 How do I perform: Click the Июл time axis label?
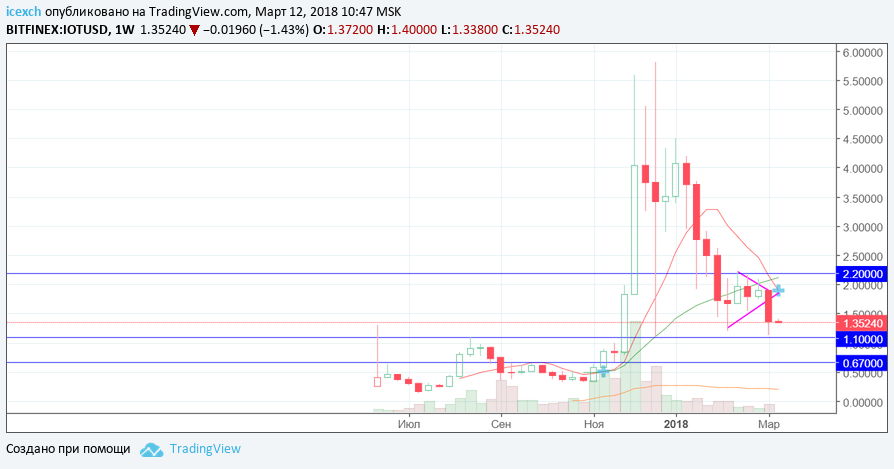click(409, 424)
